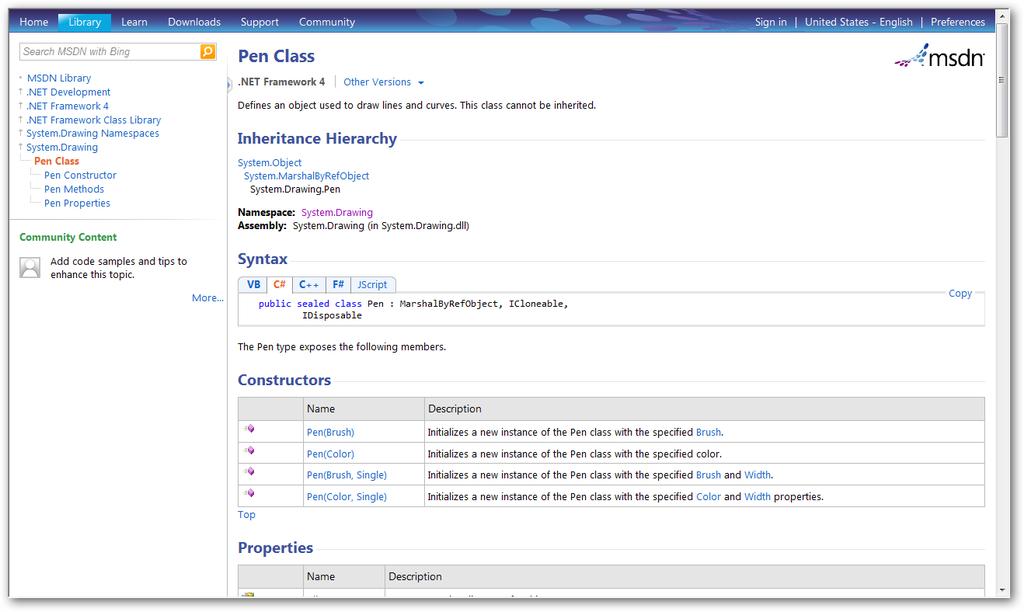Click the Syntax section heading
Screen dimensions: 1024x612
[x=263, y=259]
